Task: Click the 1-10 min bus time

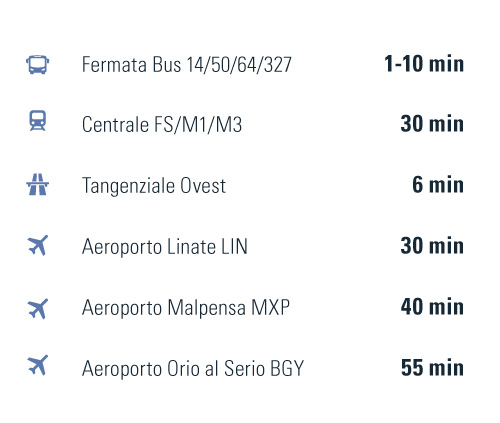Action: point(424,64)
